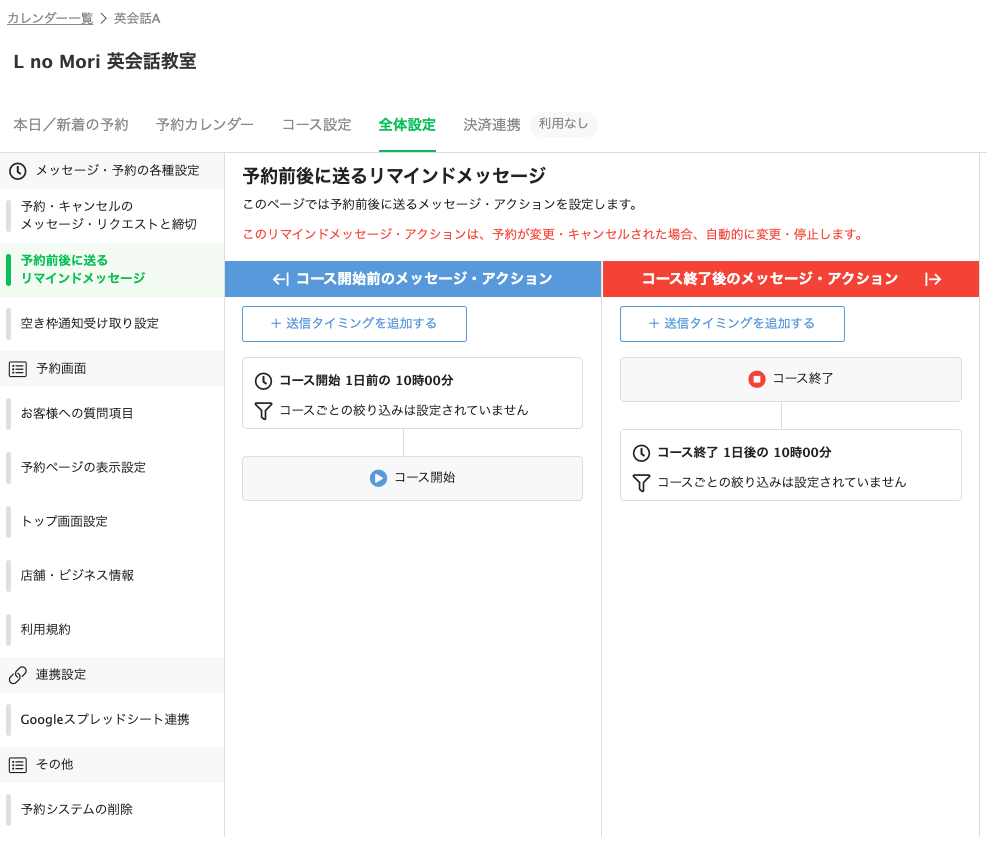Image resolution: width=987 pixels, height=844 pixels.
Task: Click the right arrow icon in red header
Action: click(933, 279)
